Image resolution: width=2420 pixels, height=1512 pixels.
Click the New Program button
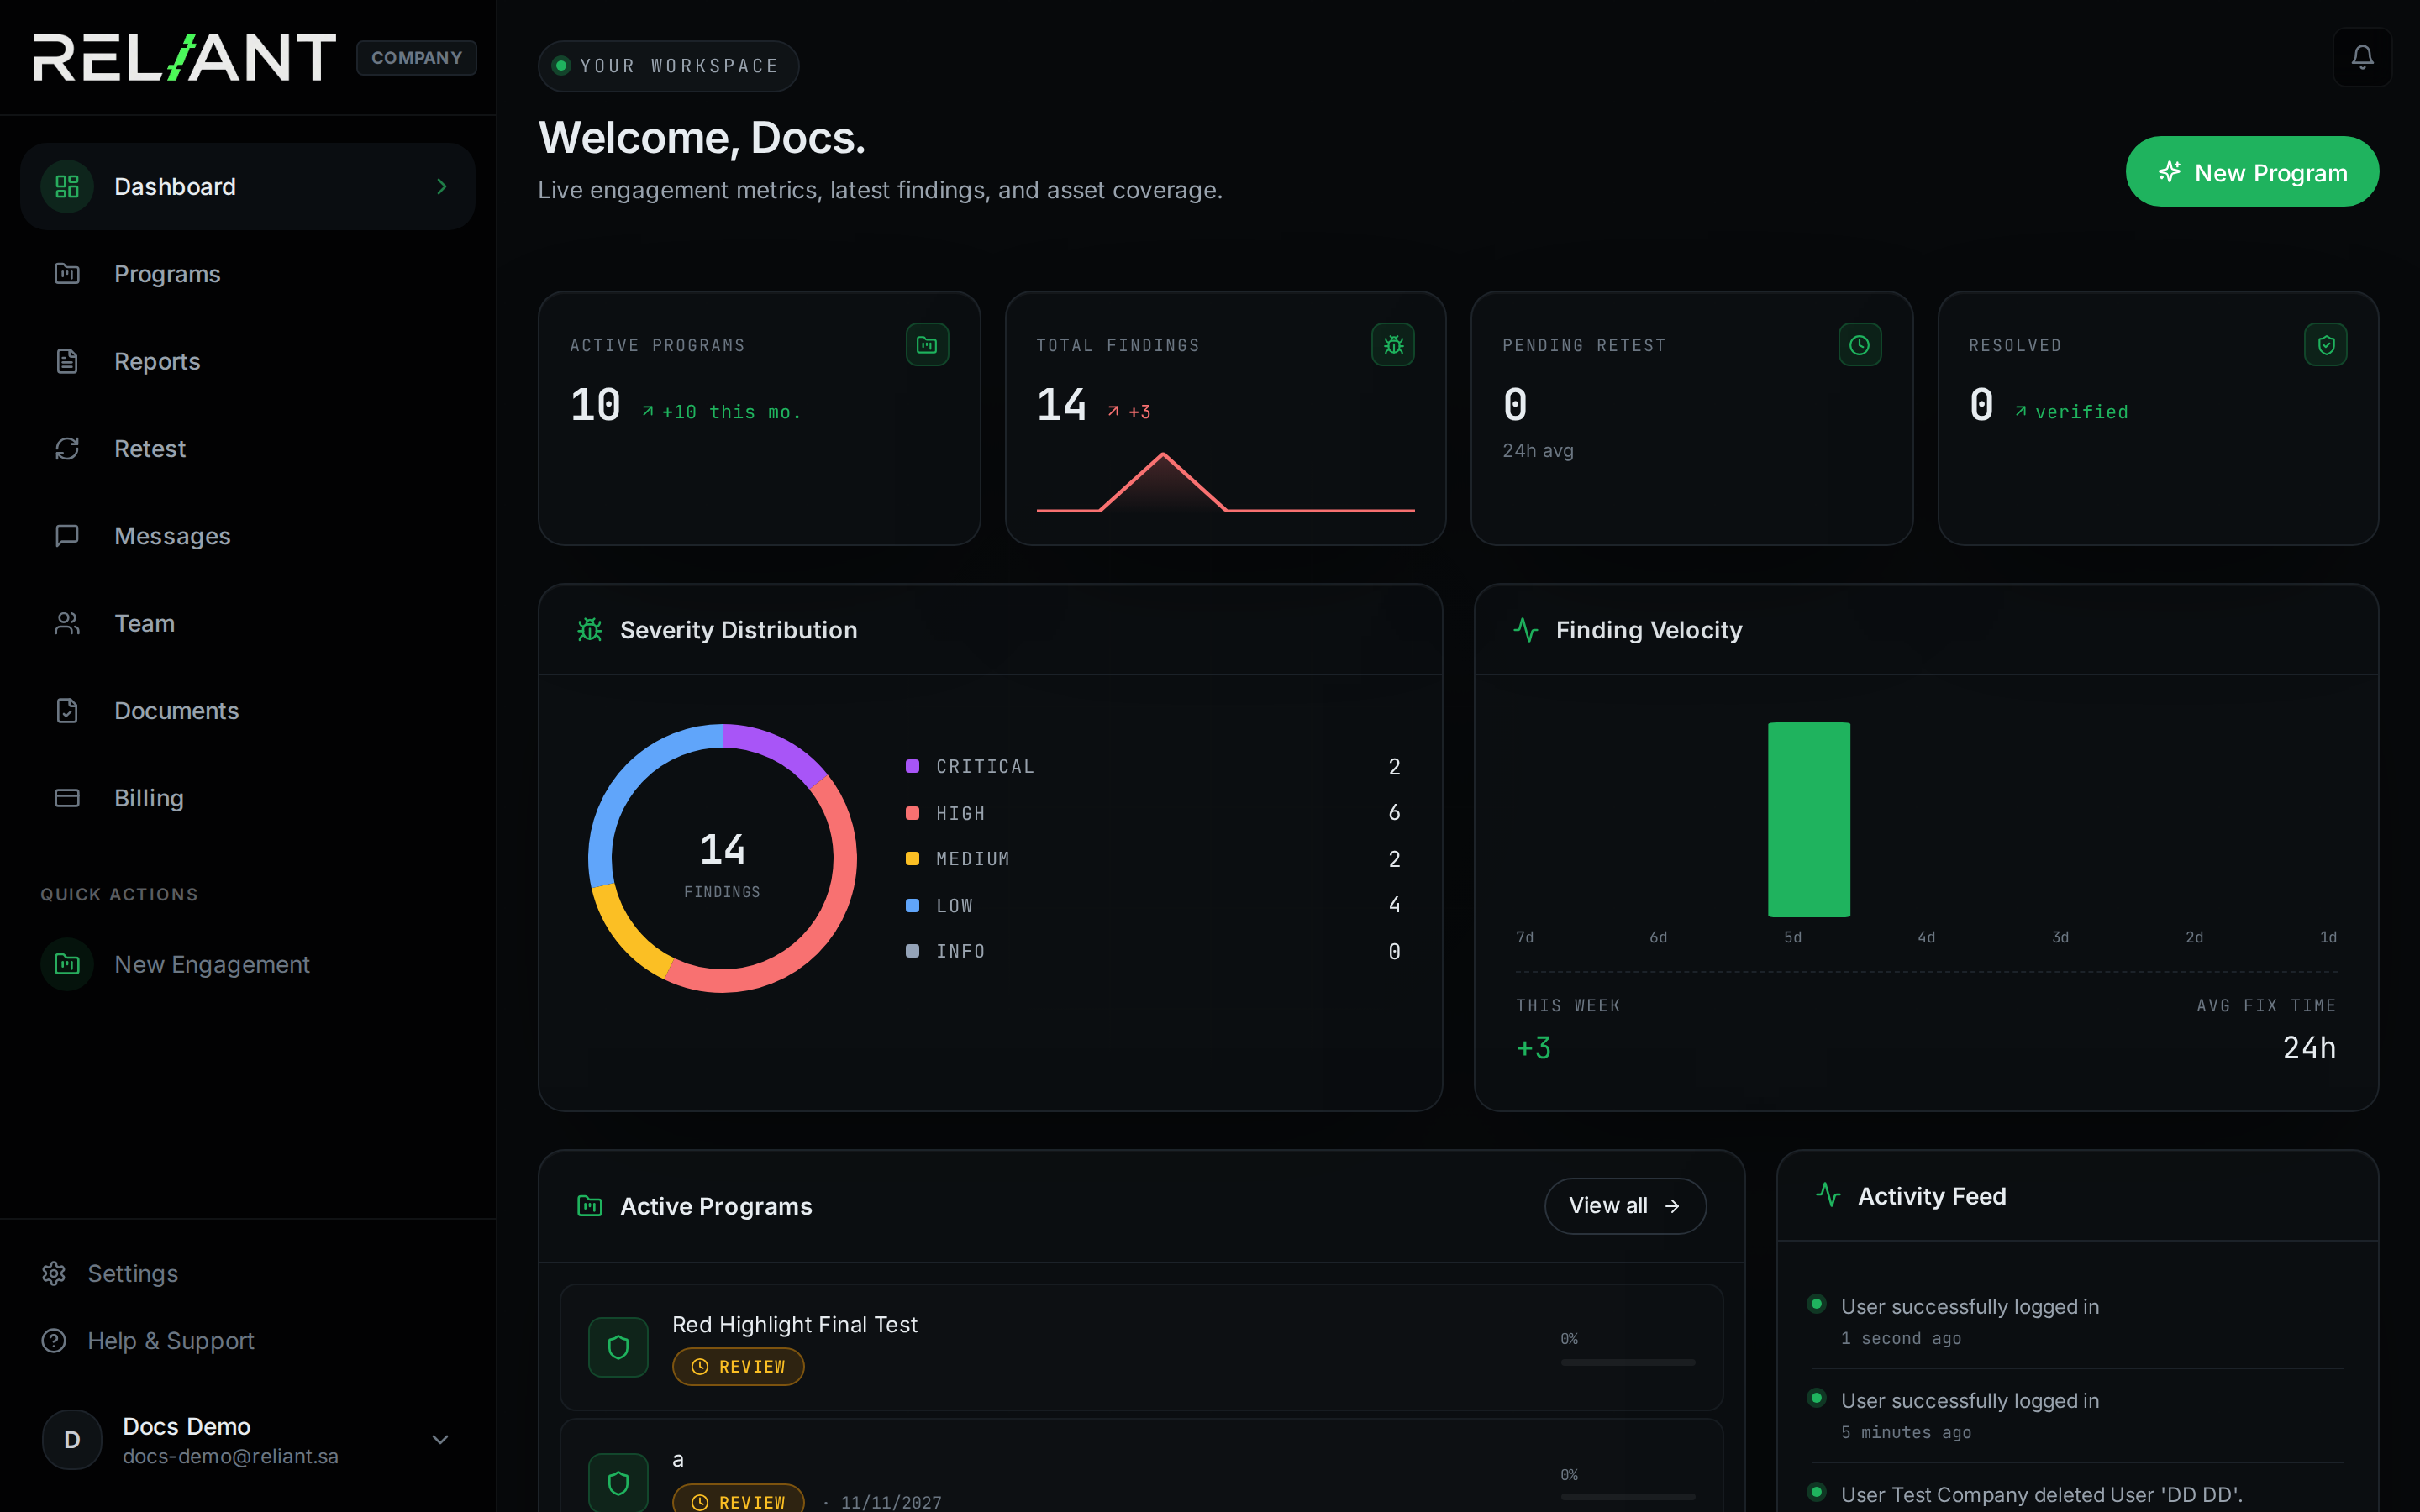(2252, 172)
